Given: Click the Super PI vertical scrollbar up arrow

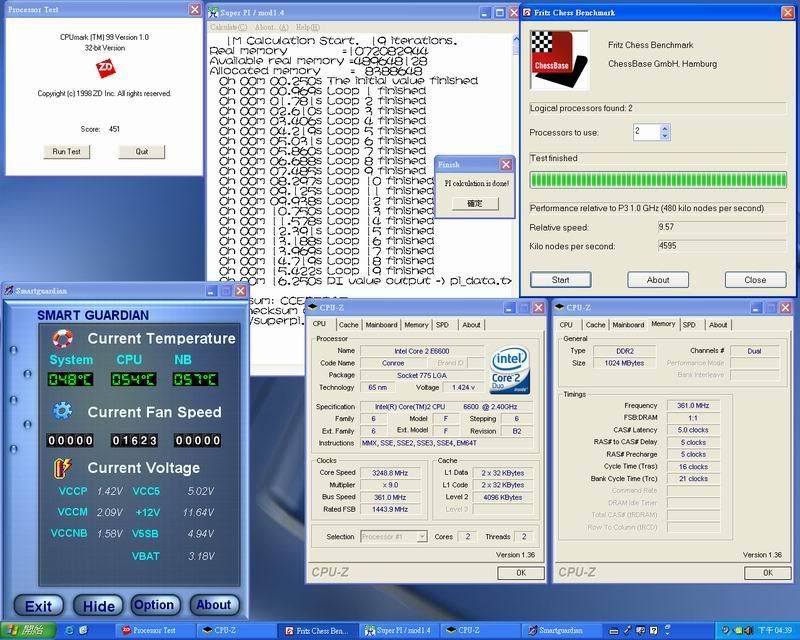Looking at the screenshot, I should 515,38.
